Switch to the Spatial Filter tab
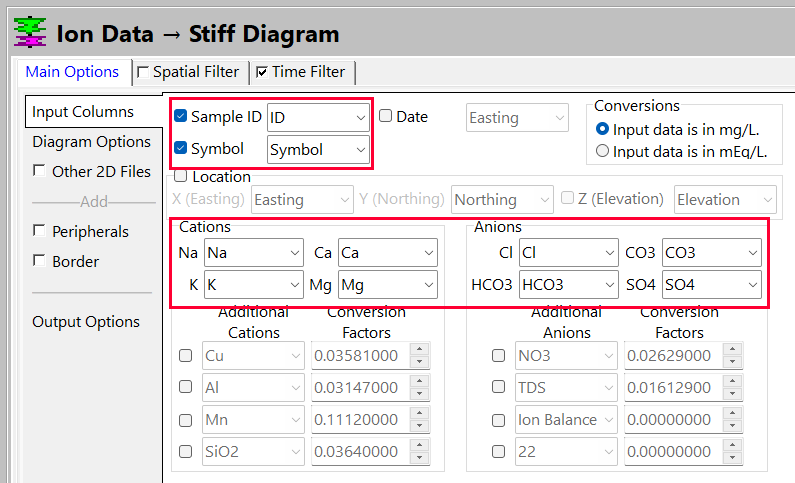This screenshot has height=483, width=795. pyautogui.click(x=188, y=72)
